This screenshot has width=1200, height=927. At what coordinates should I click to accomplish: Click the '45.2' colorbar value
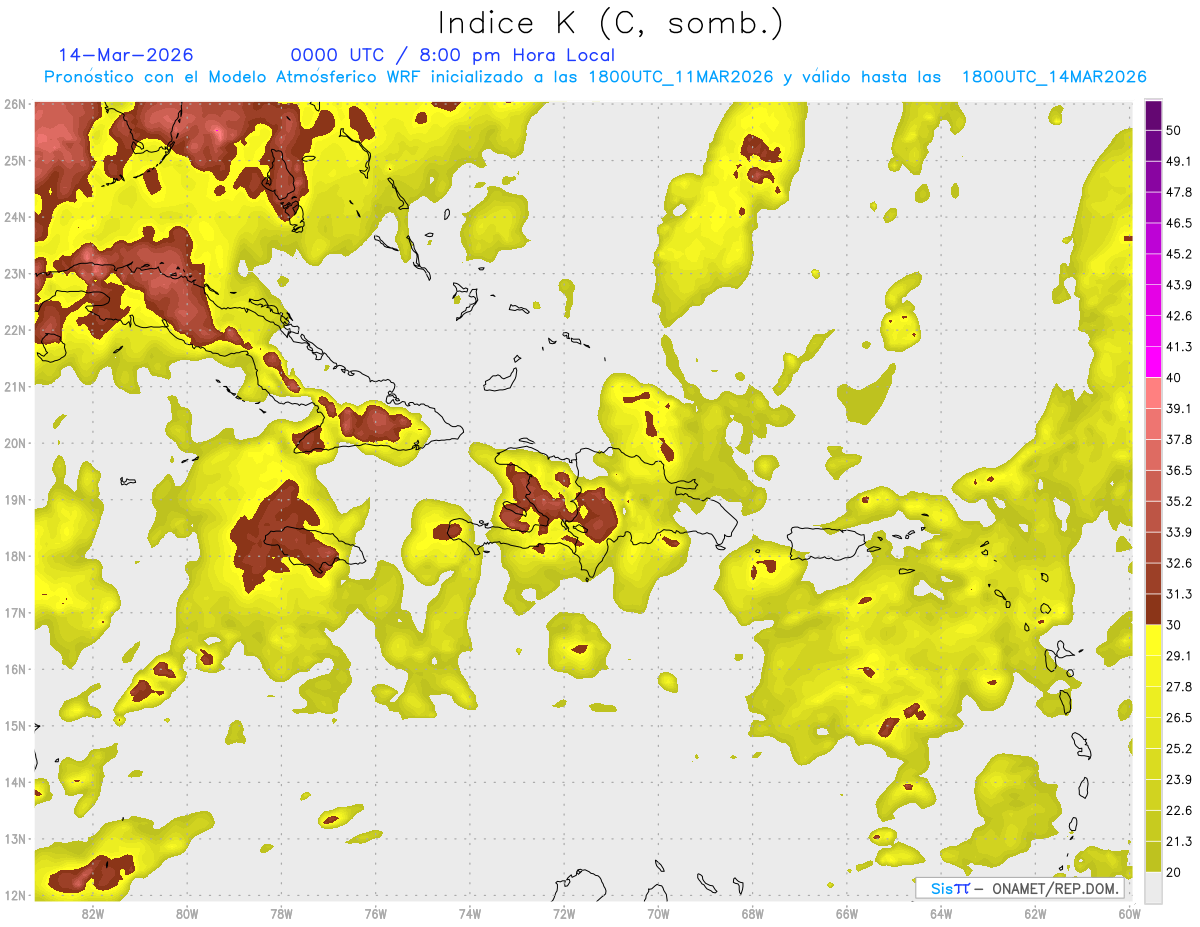(x=1179, y=254)
